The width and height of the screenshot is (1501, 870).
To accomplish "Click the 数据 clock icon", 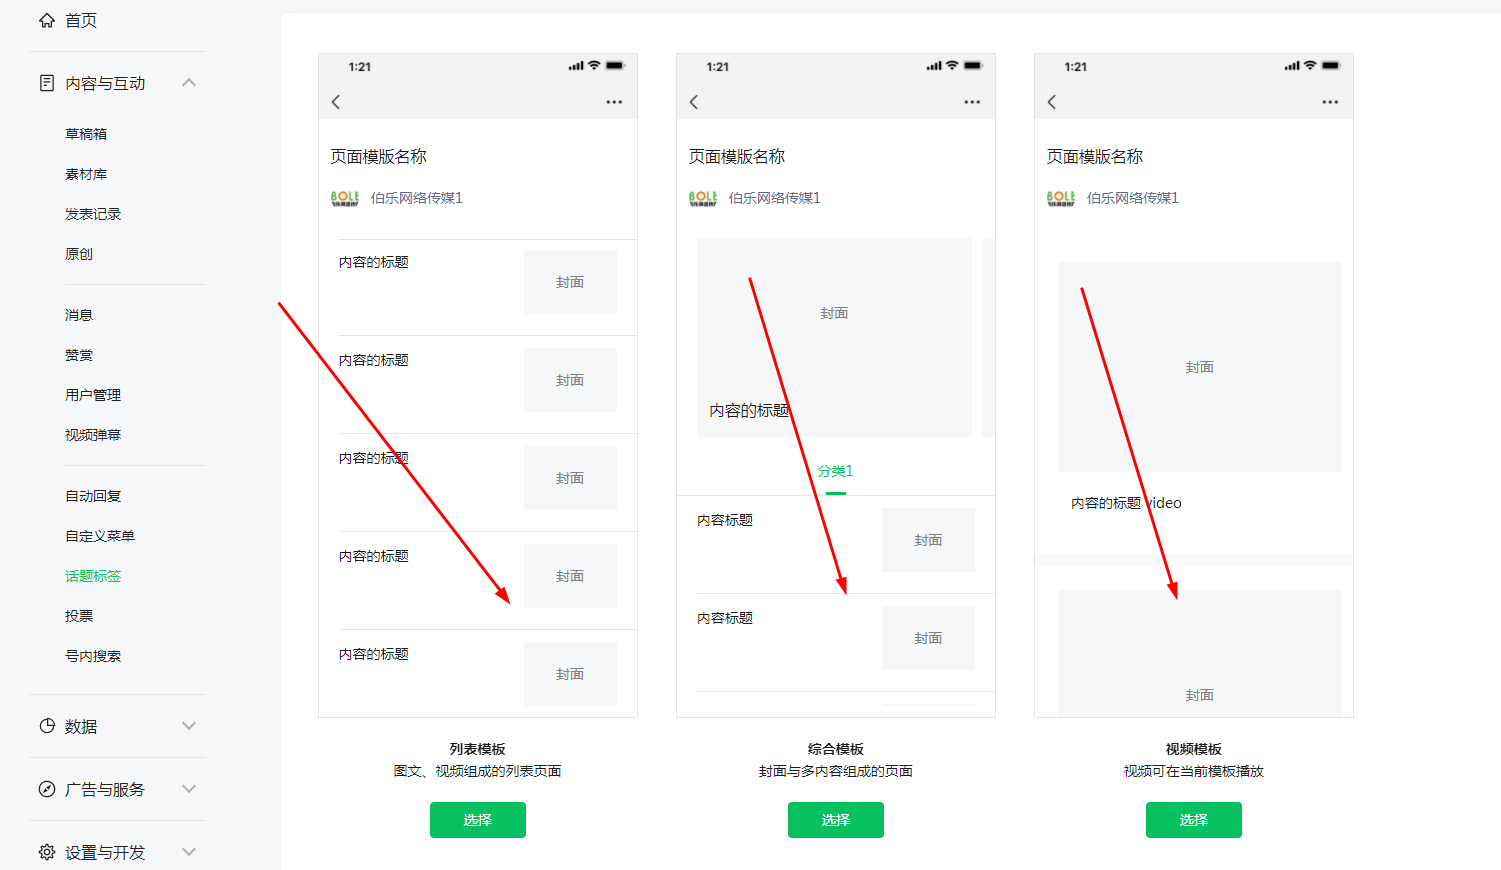I will click(47, 726).
